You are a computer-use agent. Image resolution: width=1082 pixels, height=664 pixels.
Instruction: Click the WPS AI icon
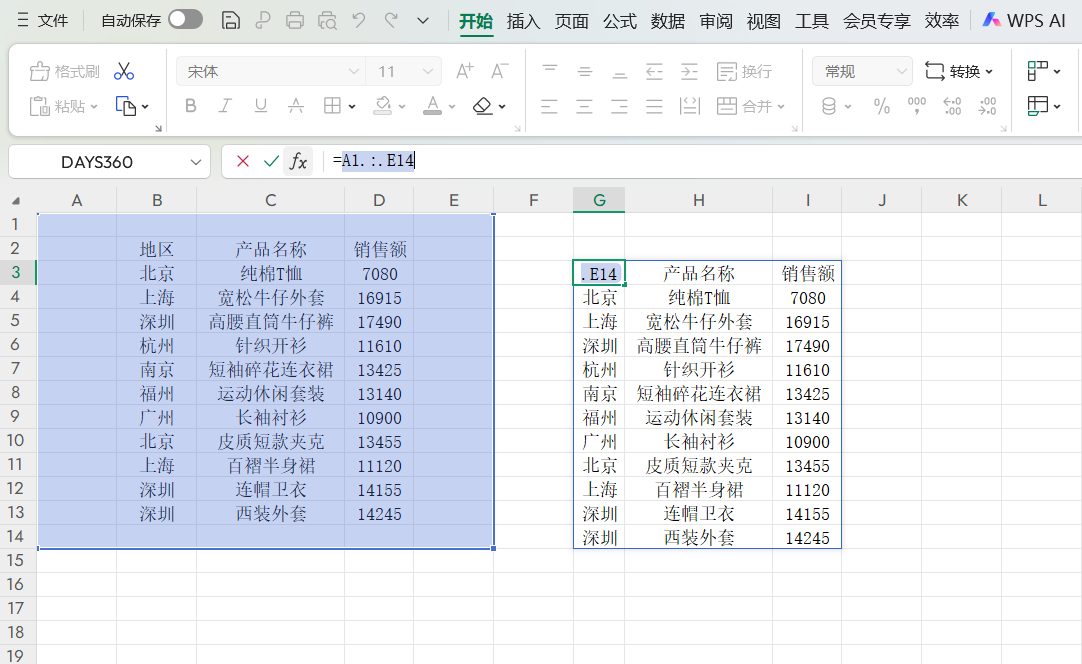click(992, 18)
